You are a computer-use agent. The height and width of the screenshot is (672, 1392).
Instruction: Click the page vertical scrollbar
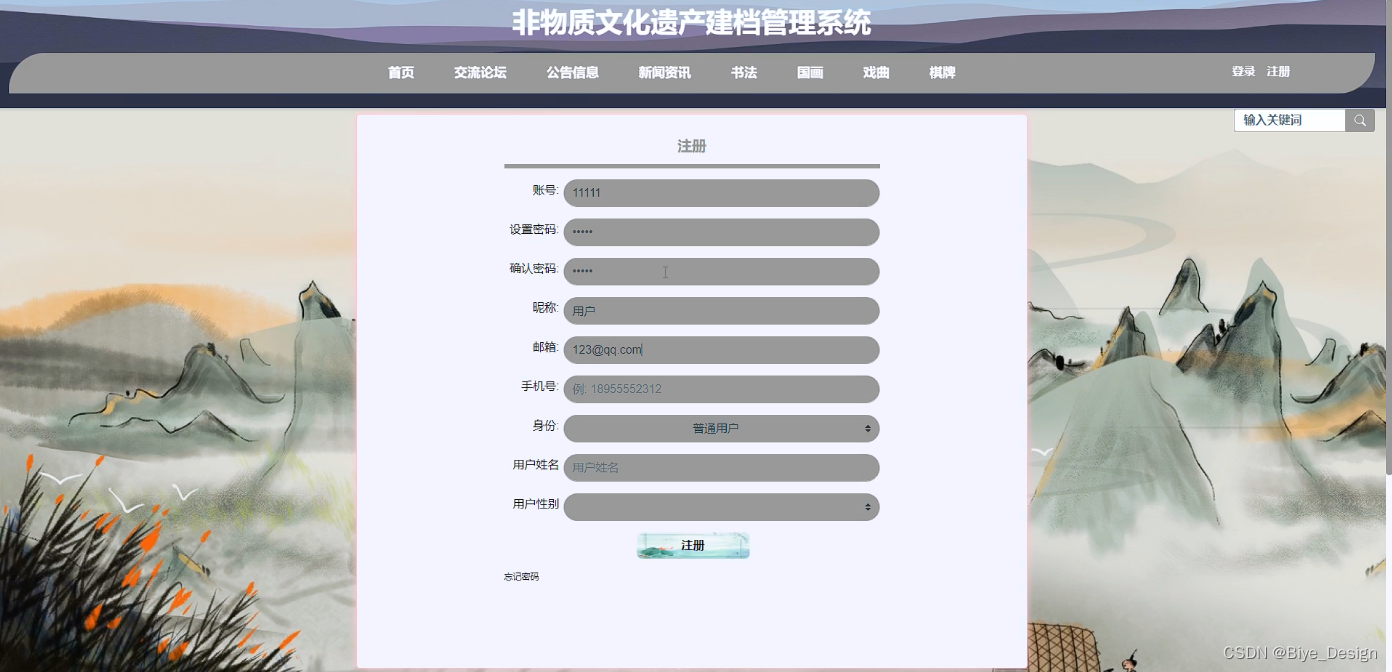click(x=1388, y=240)
